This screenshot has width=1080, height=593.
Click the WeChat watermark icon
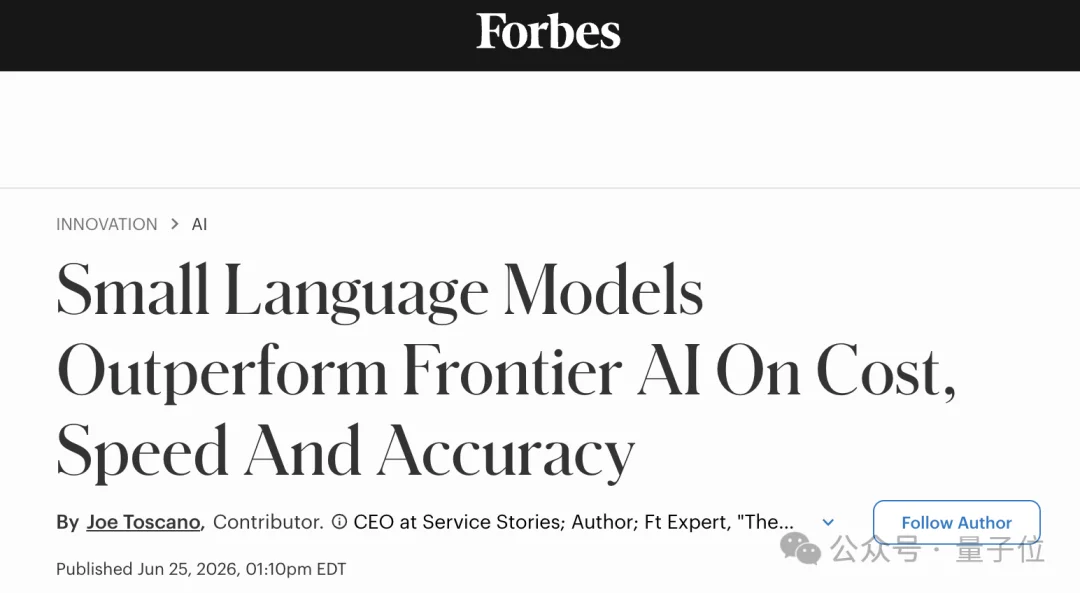click(800, 548)
